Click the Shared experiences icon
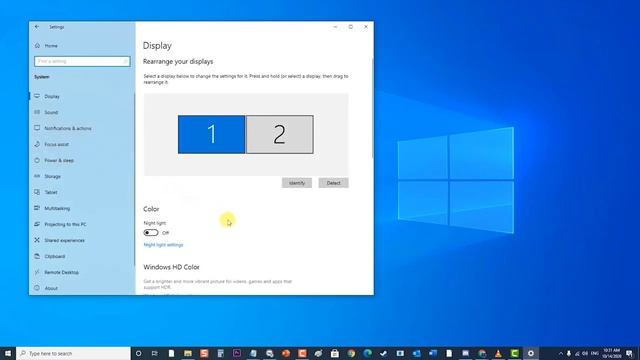Image resolution: width=640 pixels, height=360 pixels. coord(37,240)
